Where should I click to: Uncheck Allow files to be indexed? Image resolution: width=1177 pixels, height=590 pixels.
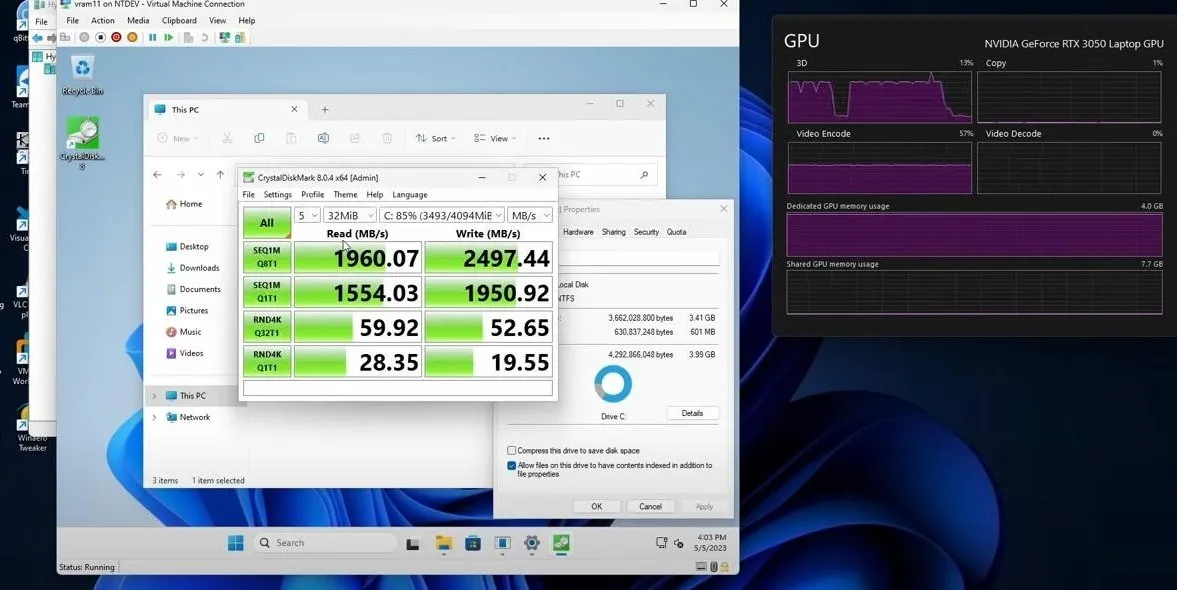(x=511, y=465)
